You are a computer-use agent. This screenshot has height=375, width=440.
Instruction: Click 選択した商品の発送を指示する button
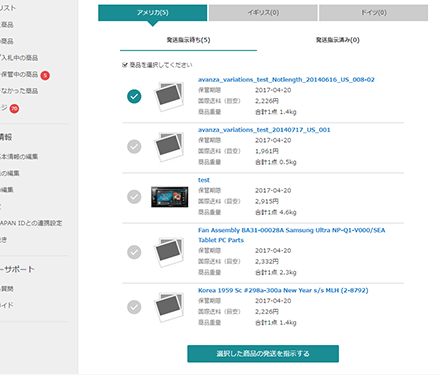click(x=263, y=354)
